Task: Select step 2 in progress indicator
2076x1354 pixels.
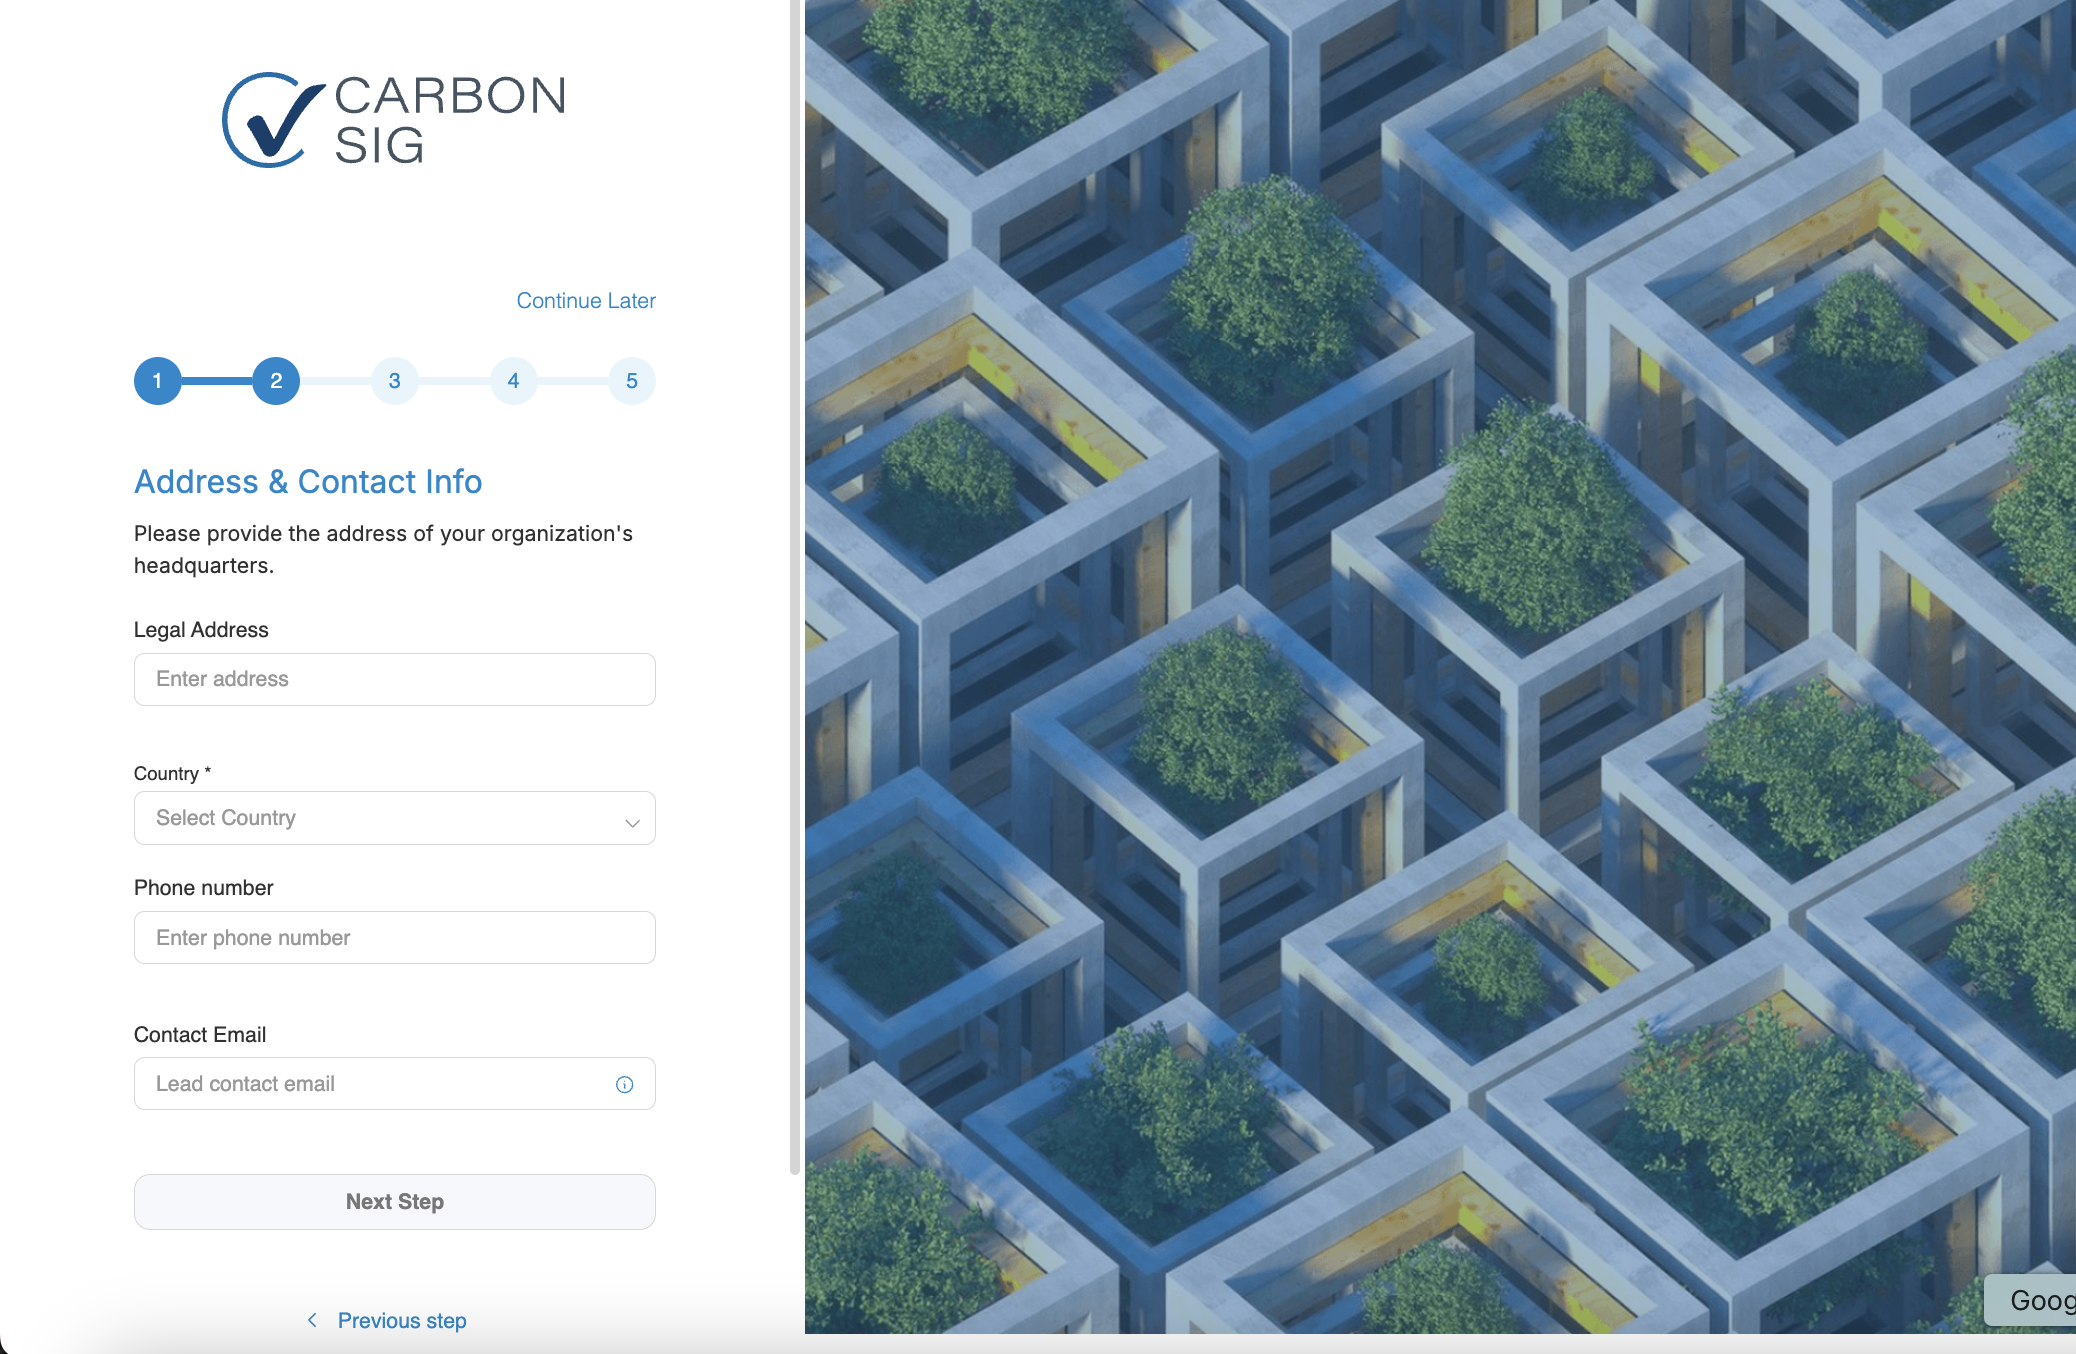Action: point(276,381)
